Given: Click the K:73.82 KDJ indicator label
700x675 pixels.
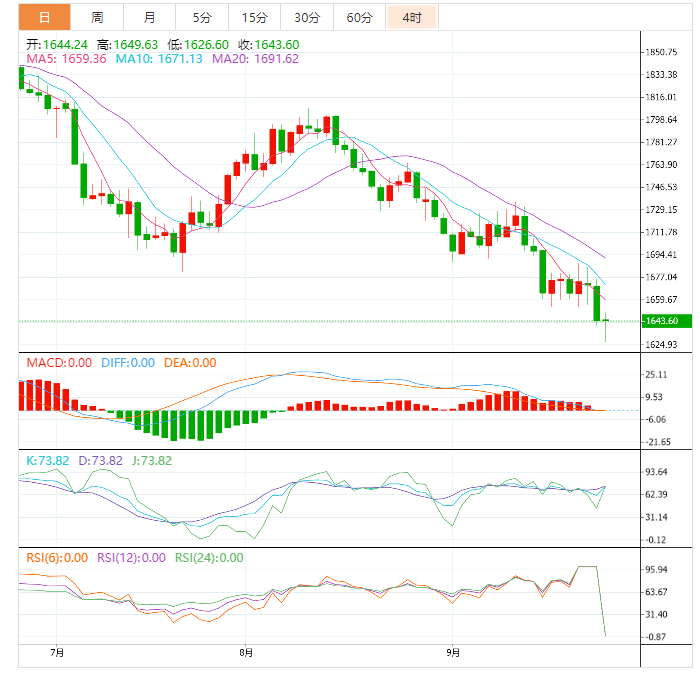Looking at the screenshot, I should click(46, 460).
